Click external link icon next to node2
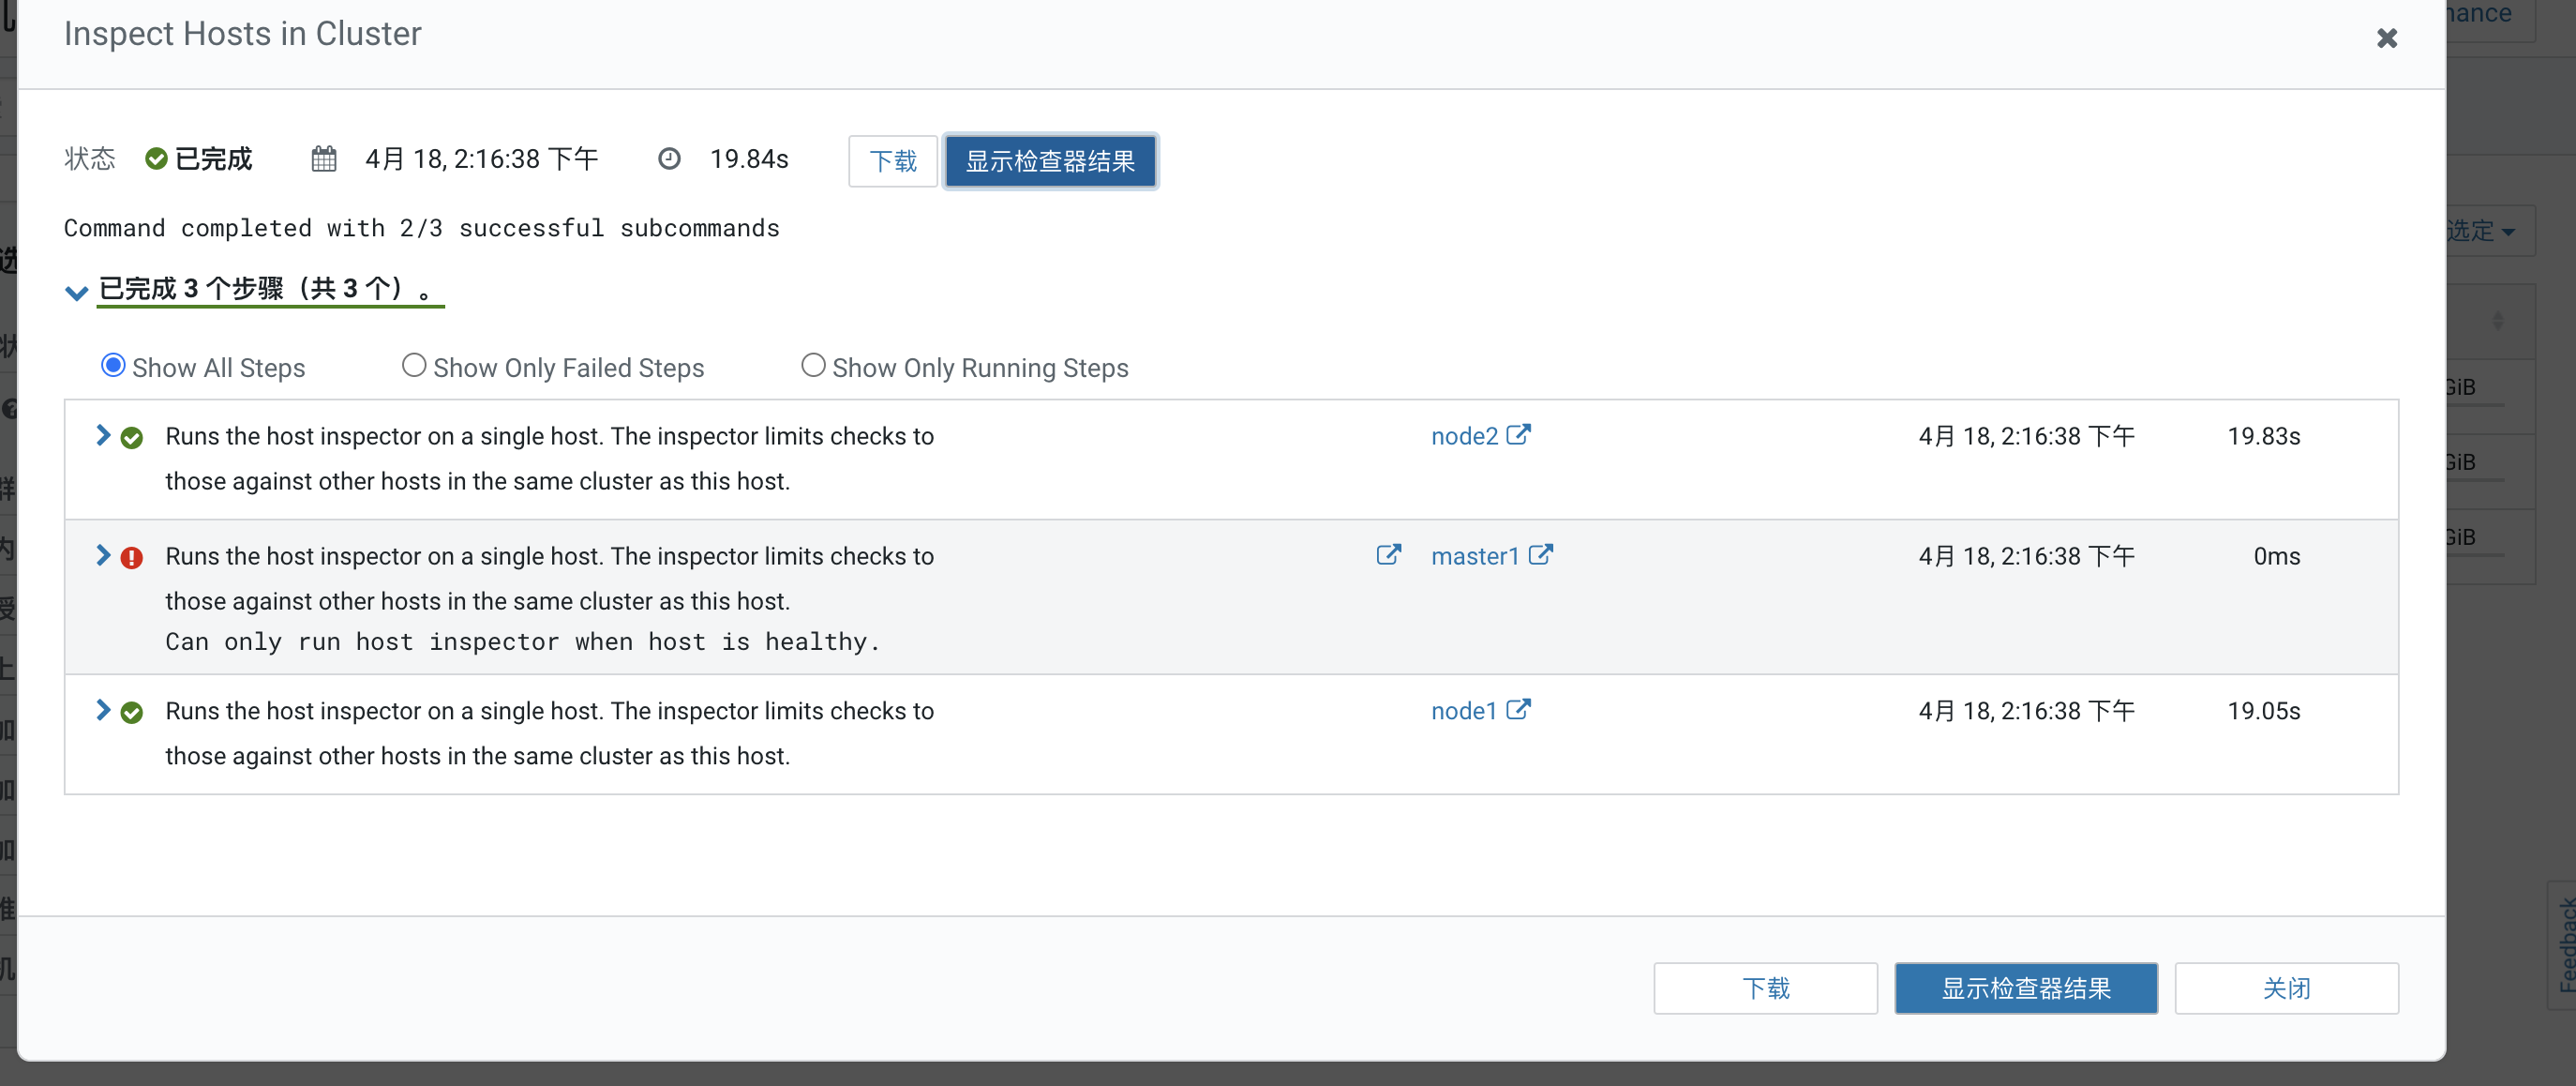 click(1518, 434)
